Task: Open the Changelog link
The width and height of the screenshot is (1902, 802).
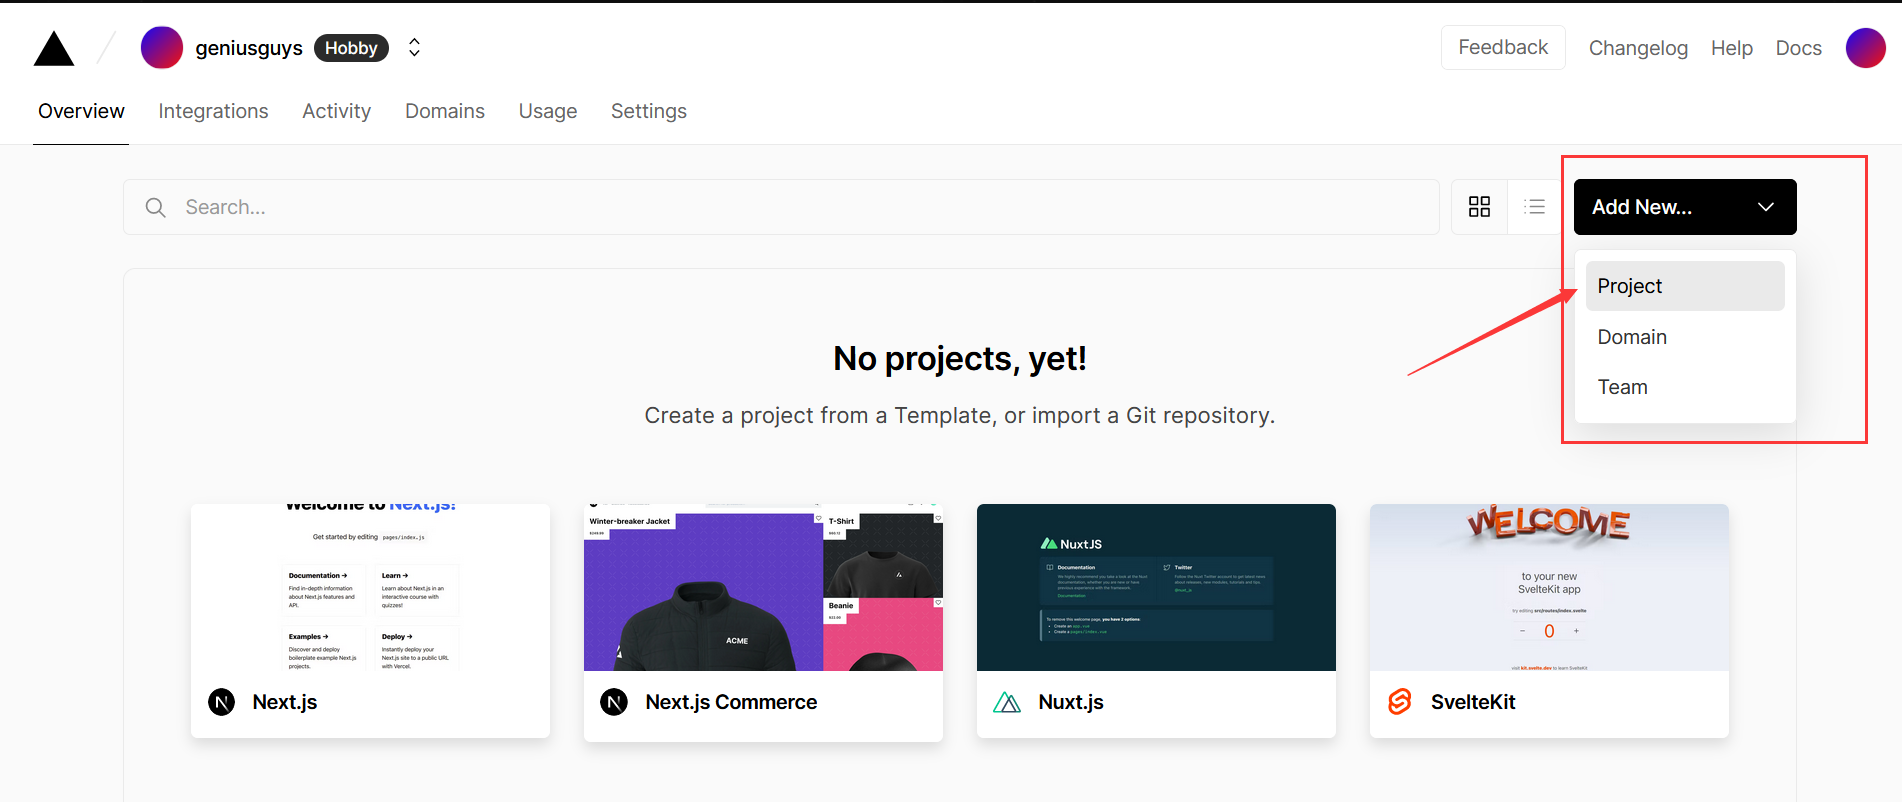Action: click(x=1638, y=48)
